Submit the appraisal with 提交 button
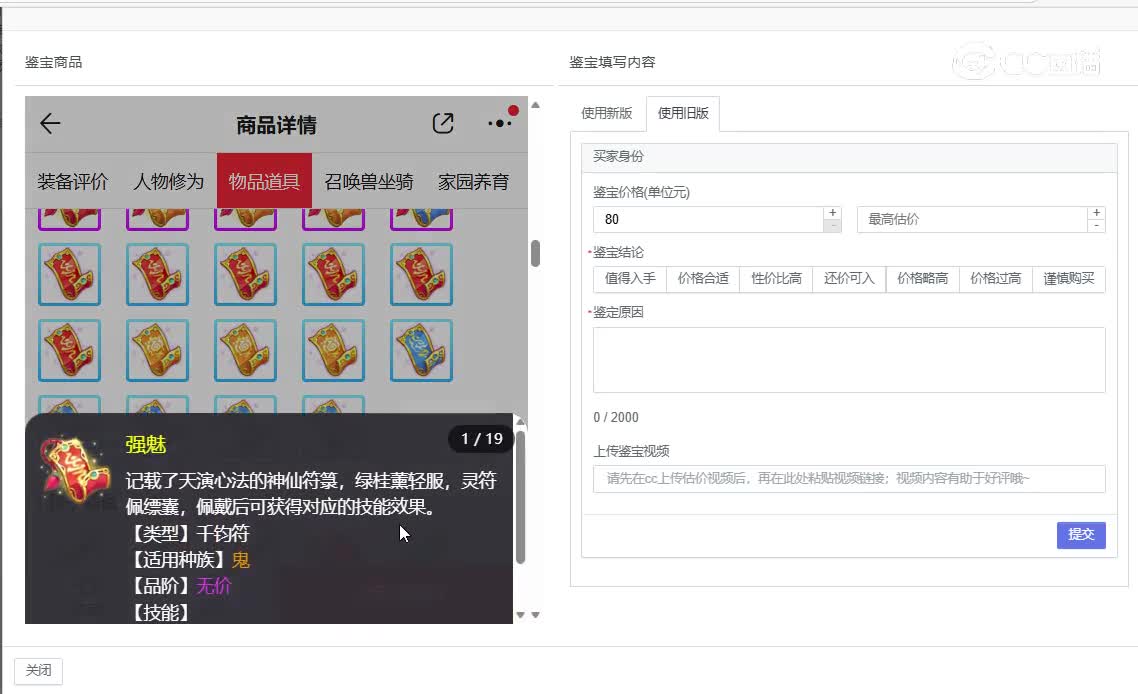This screenshot has height=694, width=1138. (1081, 535)
